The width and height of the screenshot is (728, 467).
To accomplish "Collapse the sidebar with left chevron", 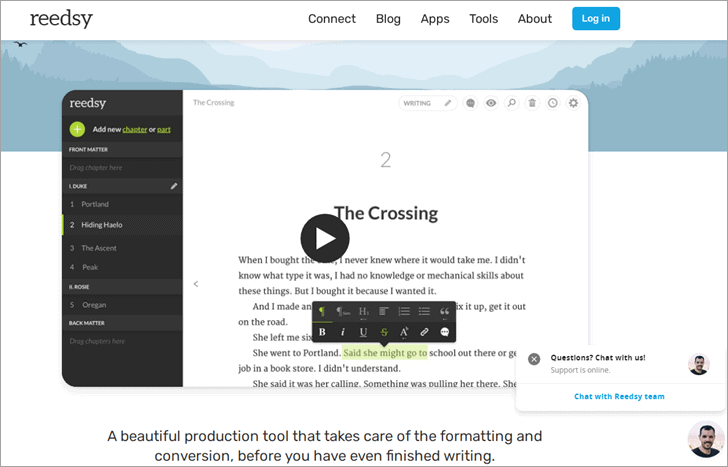I will (196, 284).
